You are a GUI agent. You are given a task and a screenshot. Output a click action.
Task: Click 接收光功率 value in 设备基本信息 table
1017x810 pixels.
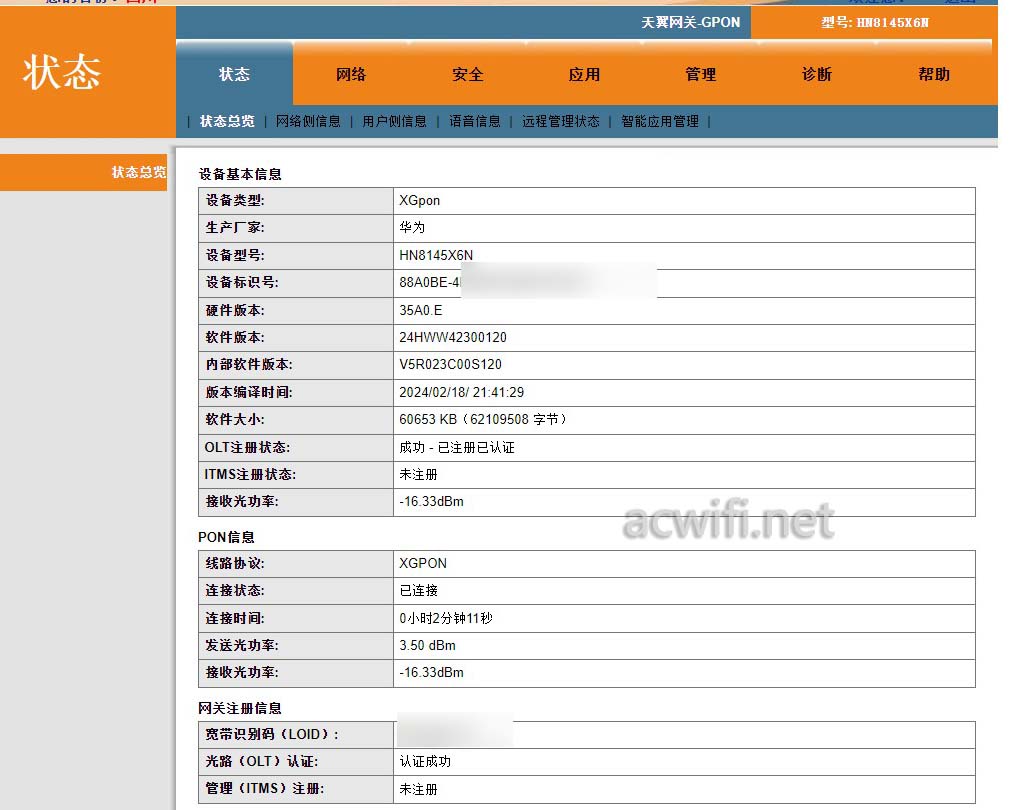point(431,501)
